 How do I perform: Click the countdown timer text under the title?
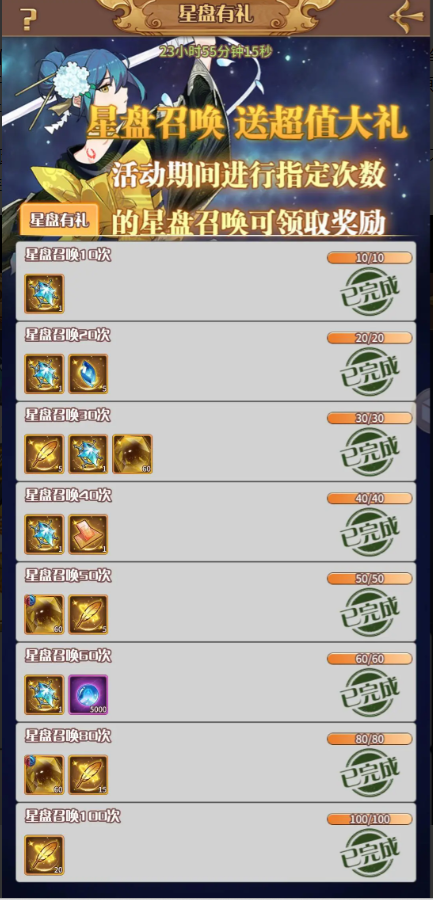tap(215, 51)
